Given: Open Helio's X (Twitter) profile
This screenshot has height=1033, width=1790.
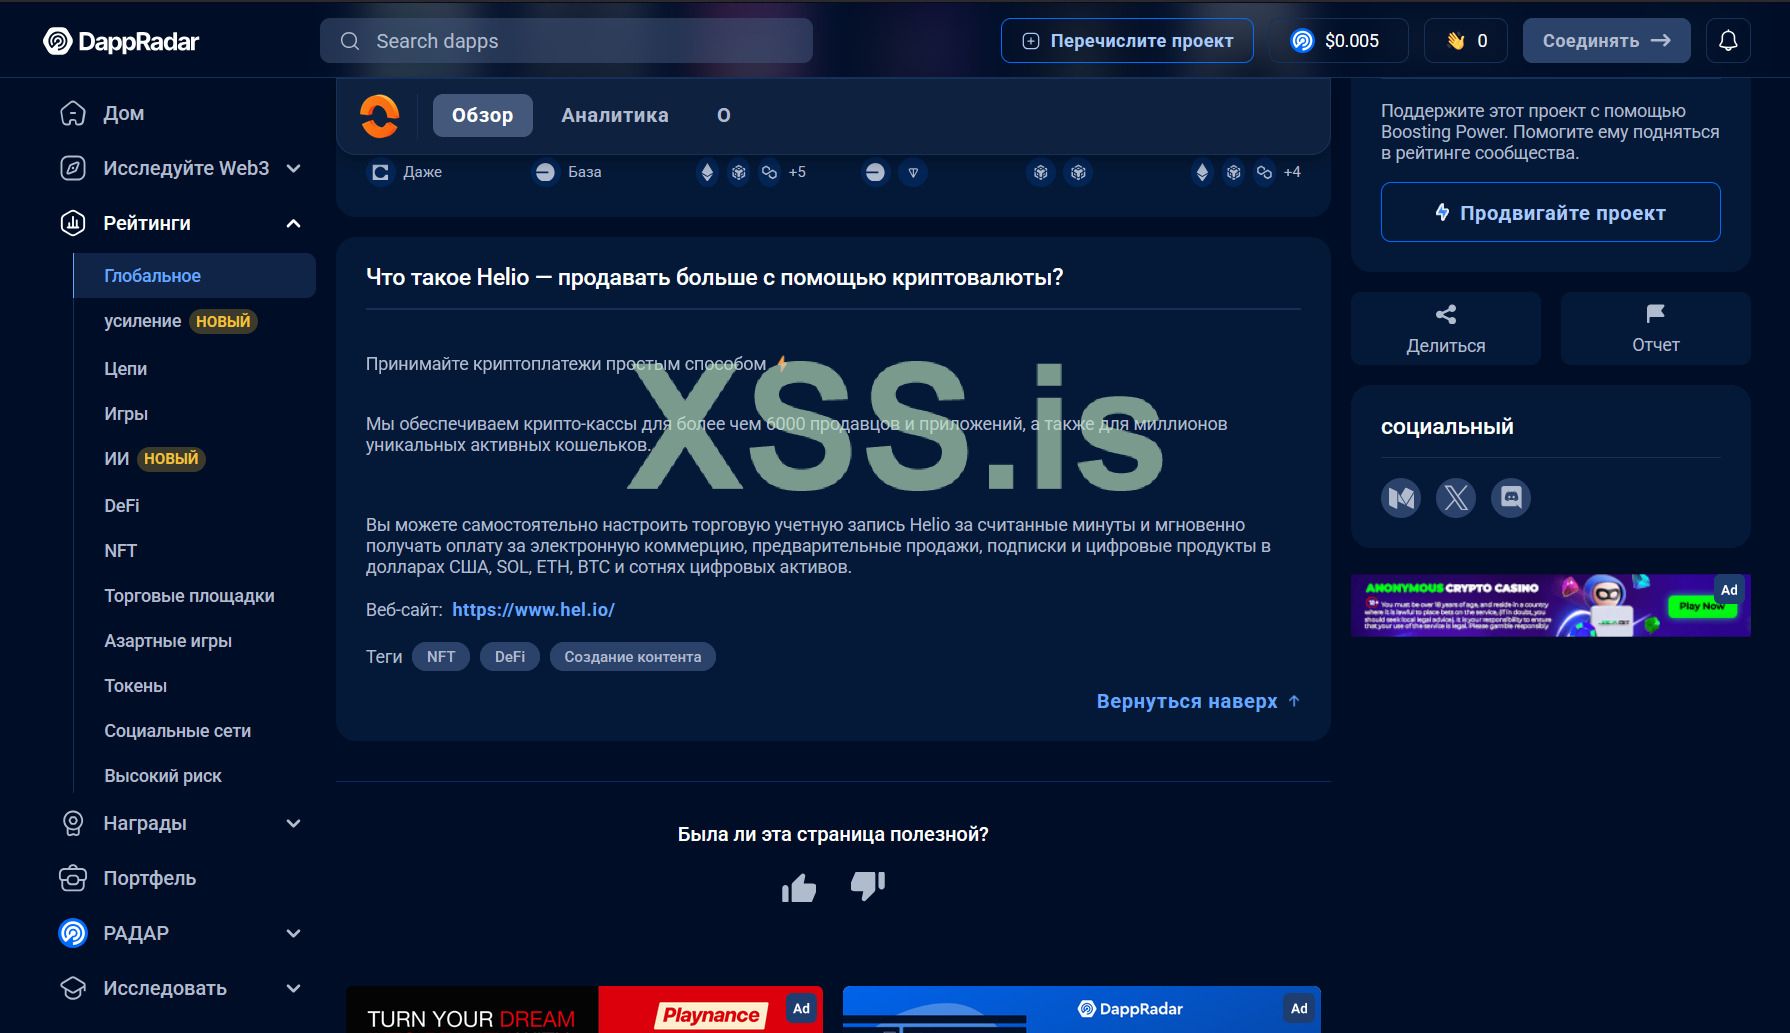Looking at the screenshot, I should 1456,497.
